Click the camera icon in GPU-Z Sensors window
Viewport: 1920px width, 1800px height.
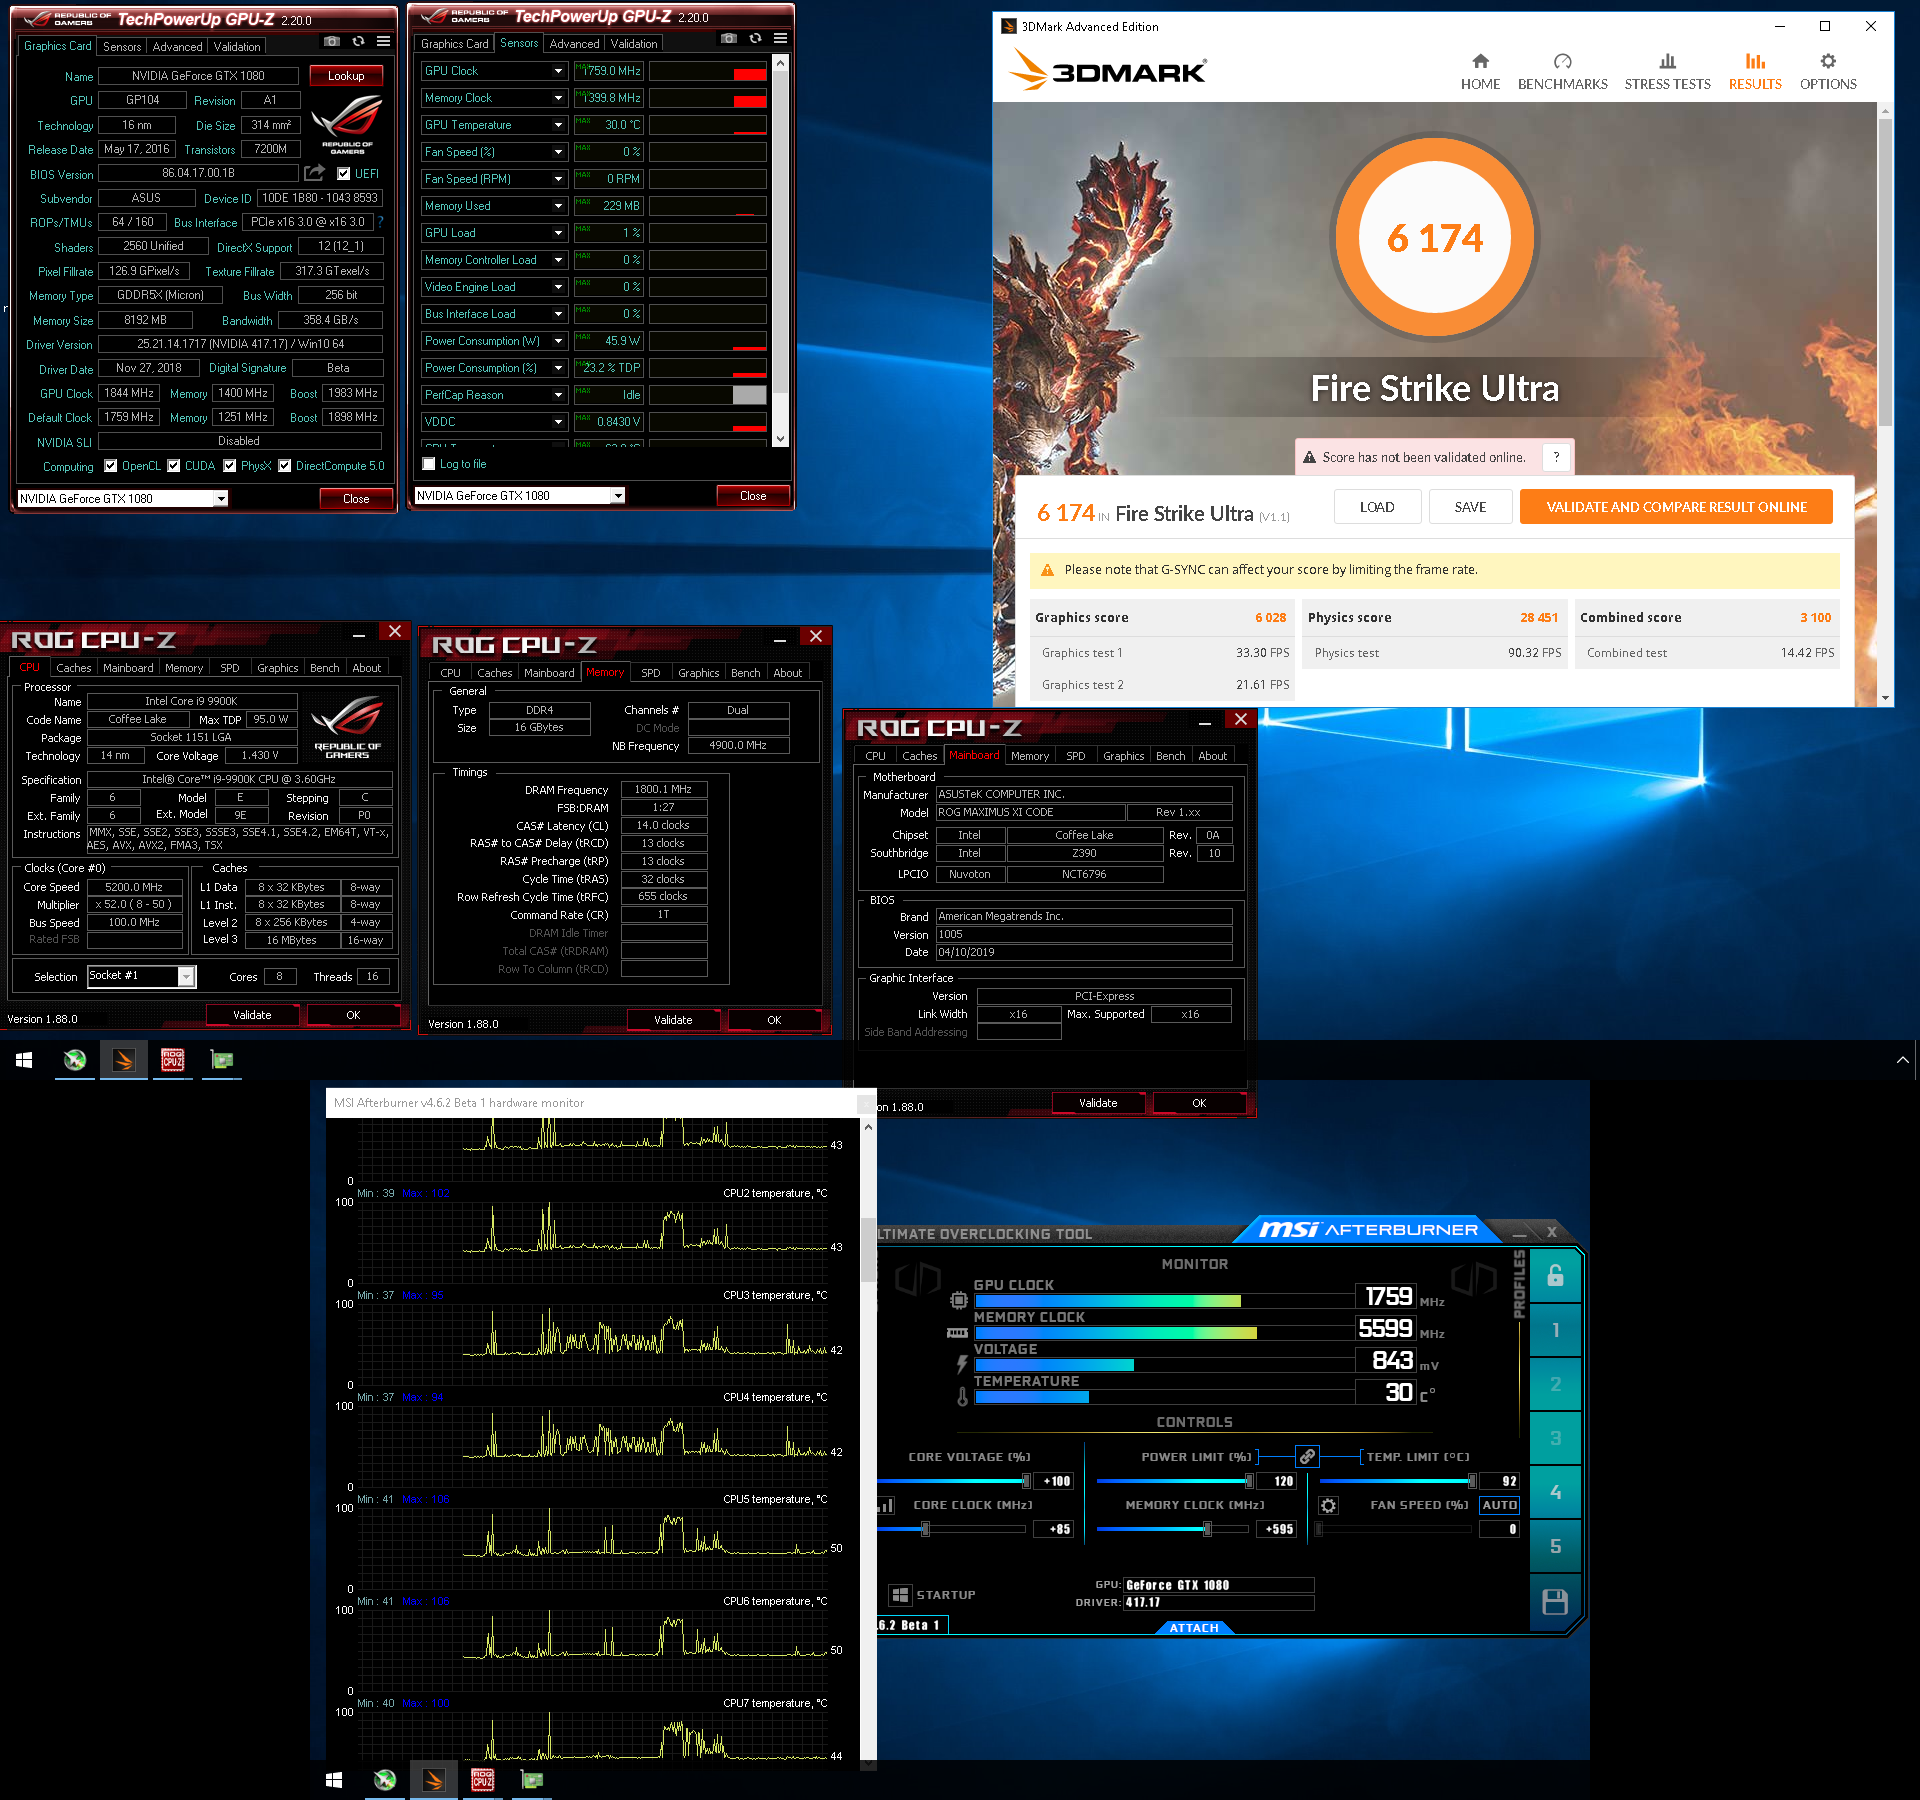click(x=729, y=39)
